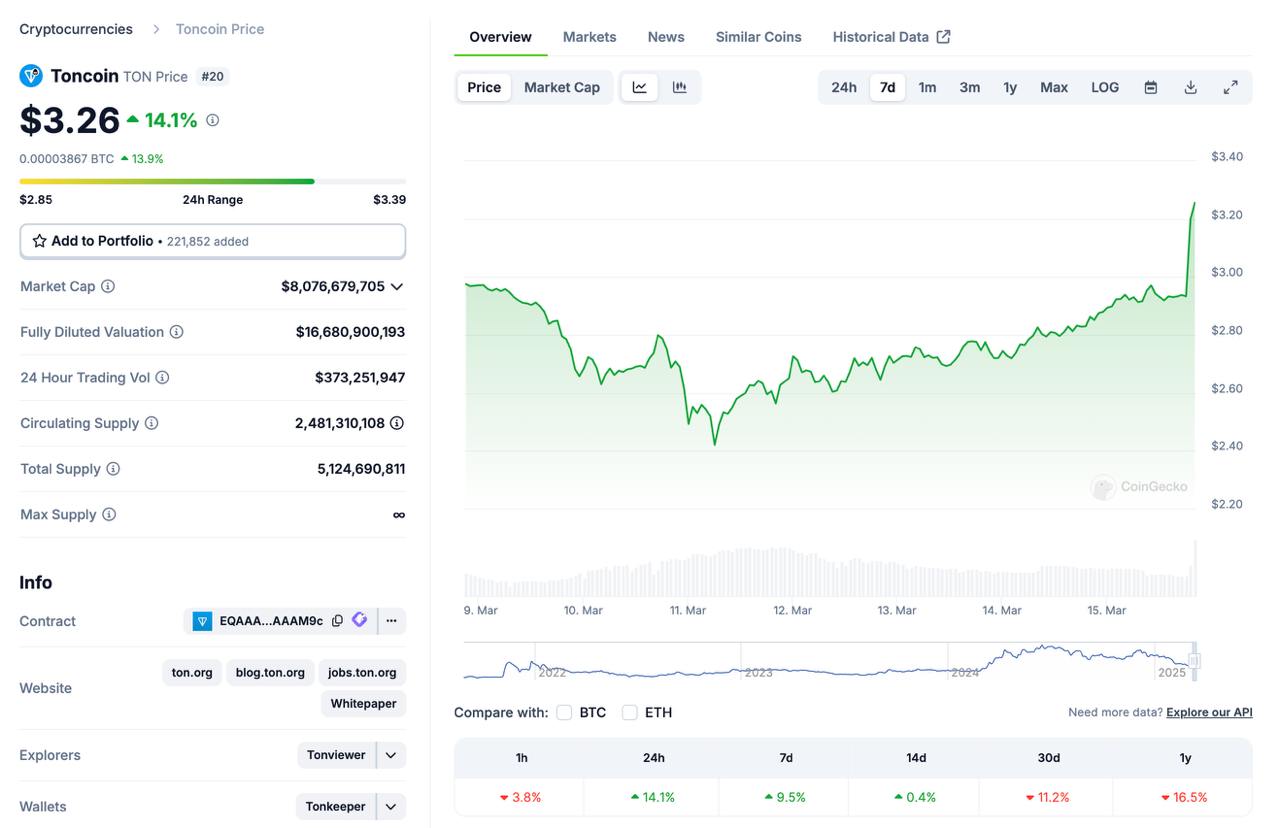Switch to Markets tab
The width and height of the screenshot is (1280, 828).
(x=589, y=37)
